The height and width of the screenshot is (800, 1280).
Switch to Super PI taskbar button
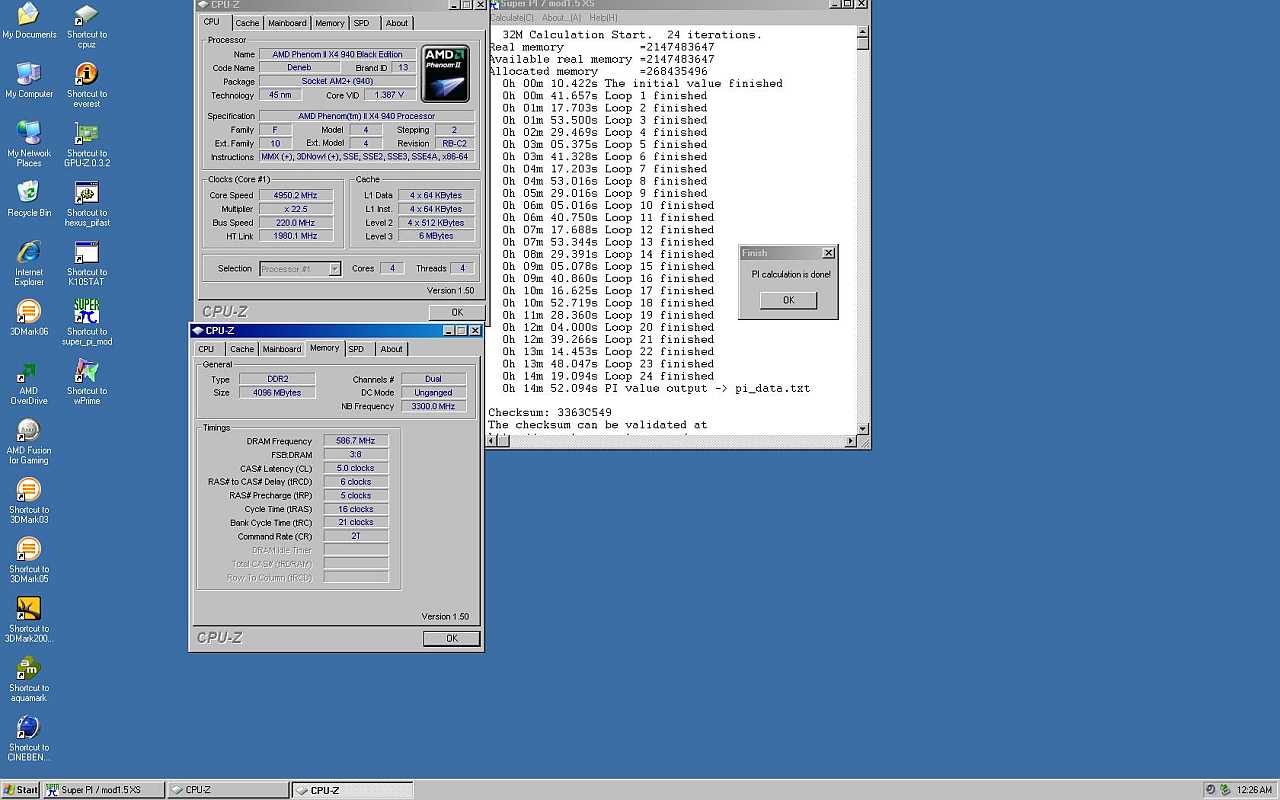(x=102, y=790)
